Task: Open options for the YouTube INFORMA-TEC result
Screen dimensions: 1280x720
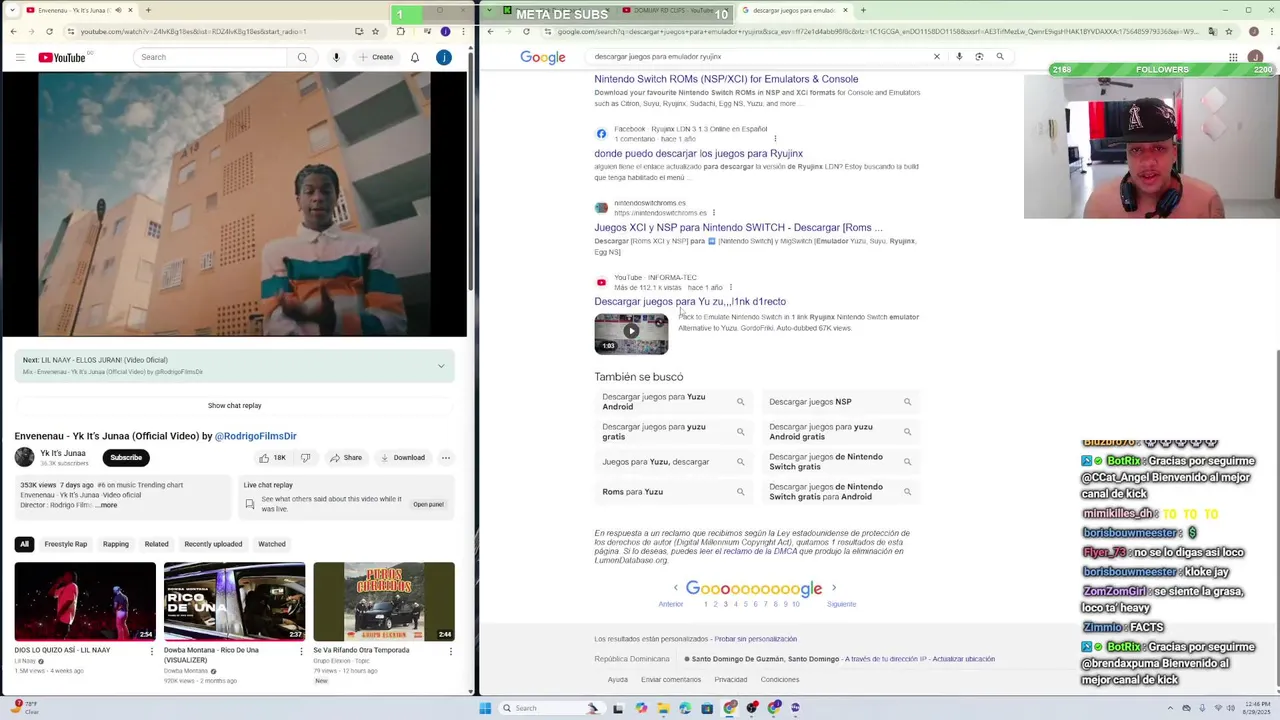Action: pos(731,288)
